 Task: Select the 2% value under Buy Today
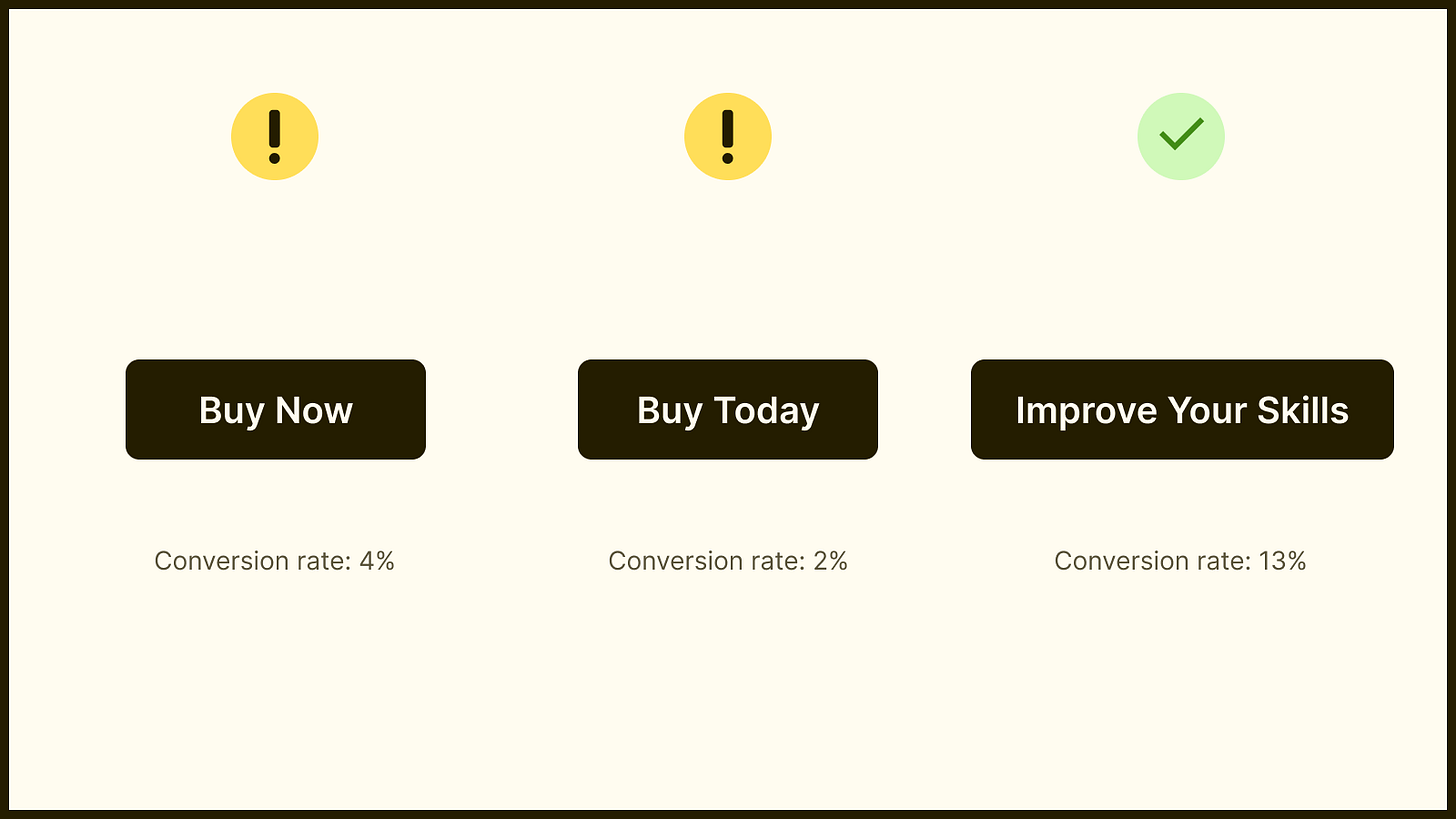(x=831, y=561)
